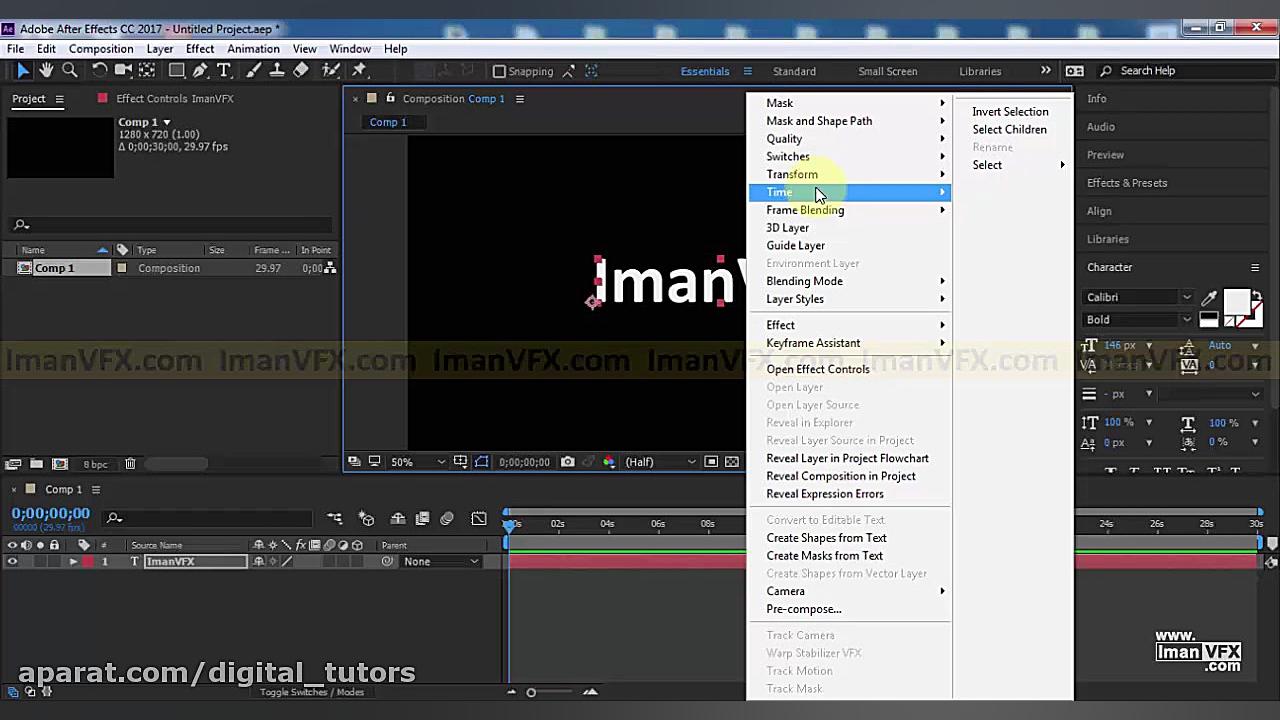The image size is (1280, 720).
Task: Take a snapshot with the camera icon
Action: click(567, 461)
